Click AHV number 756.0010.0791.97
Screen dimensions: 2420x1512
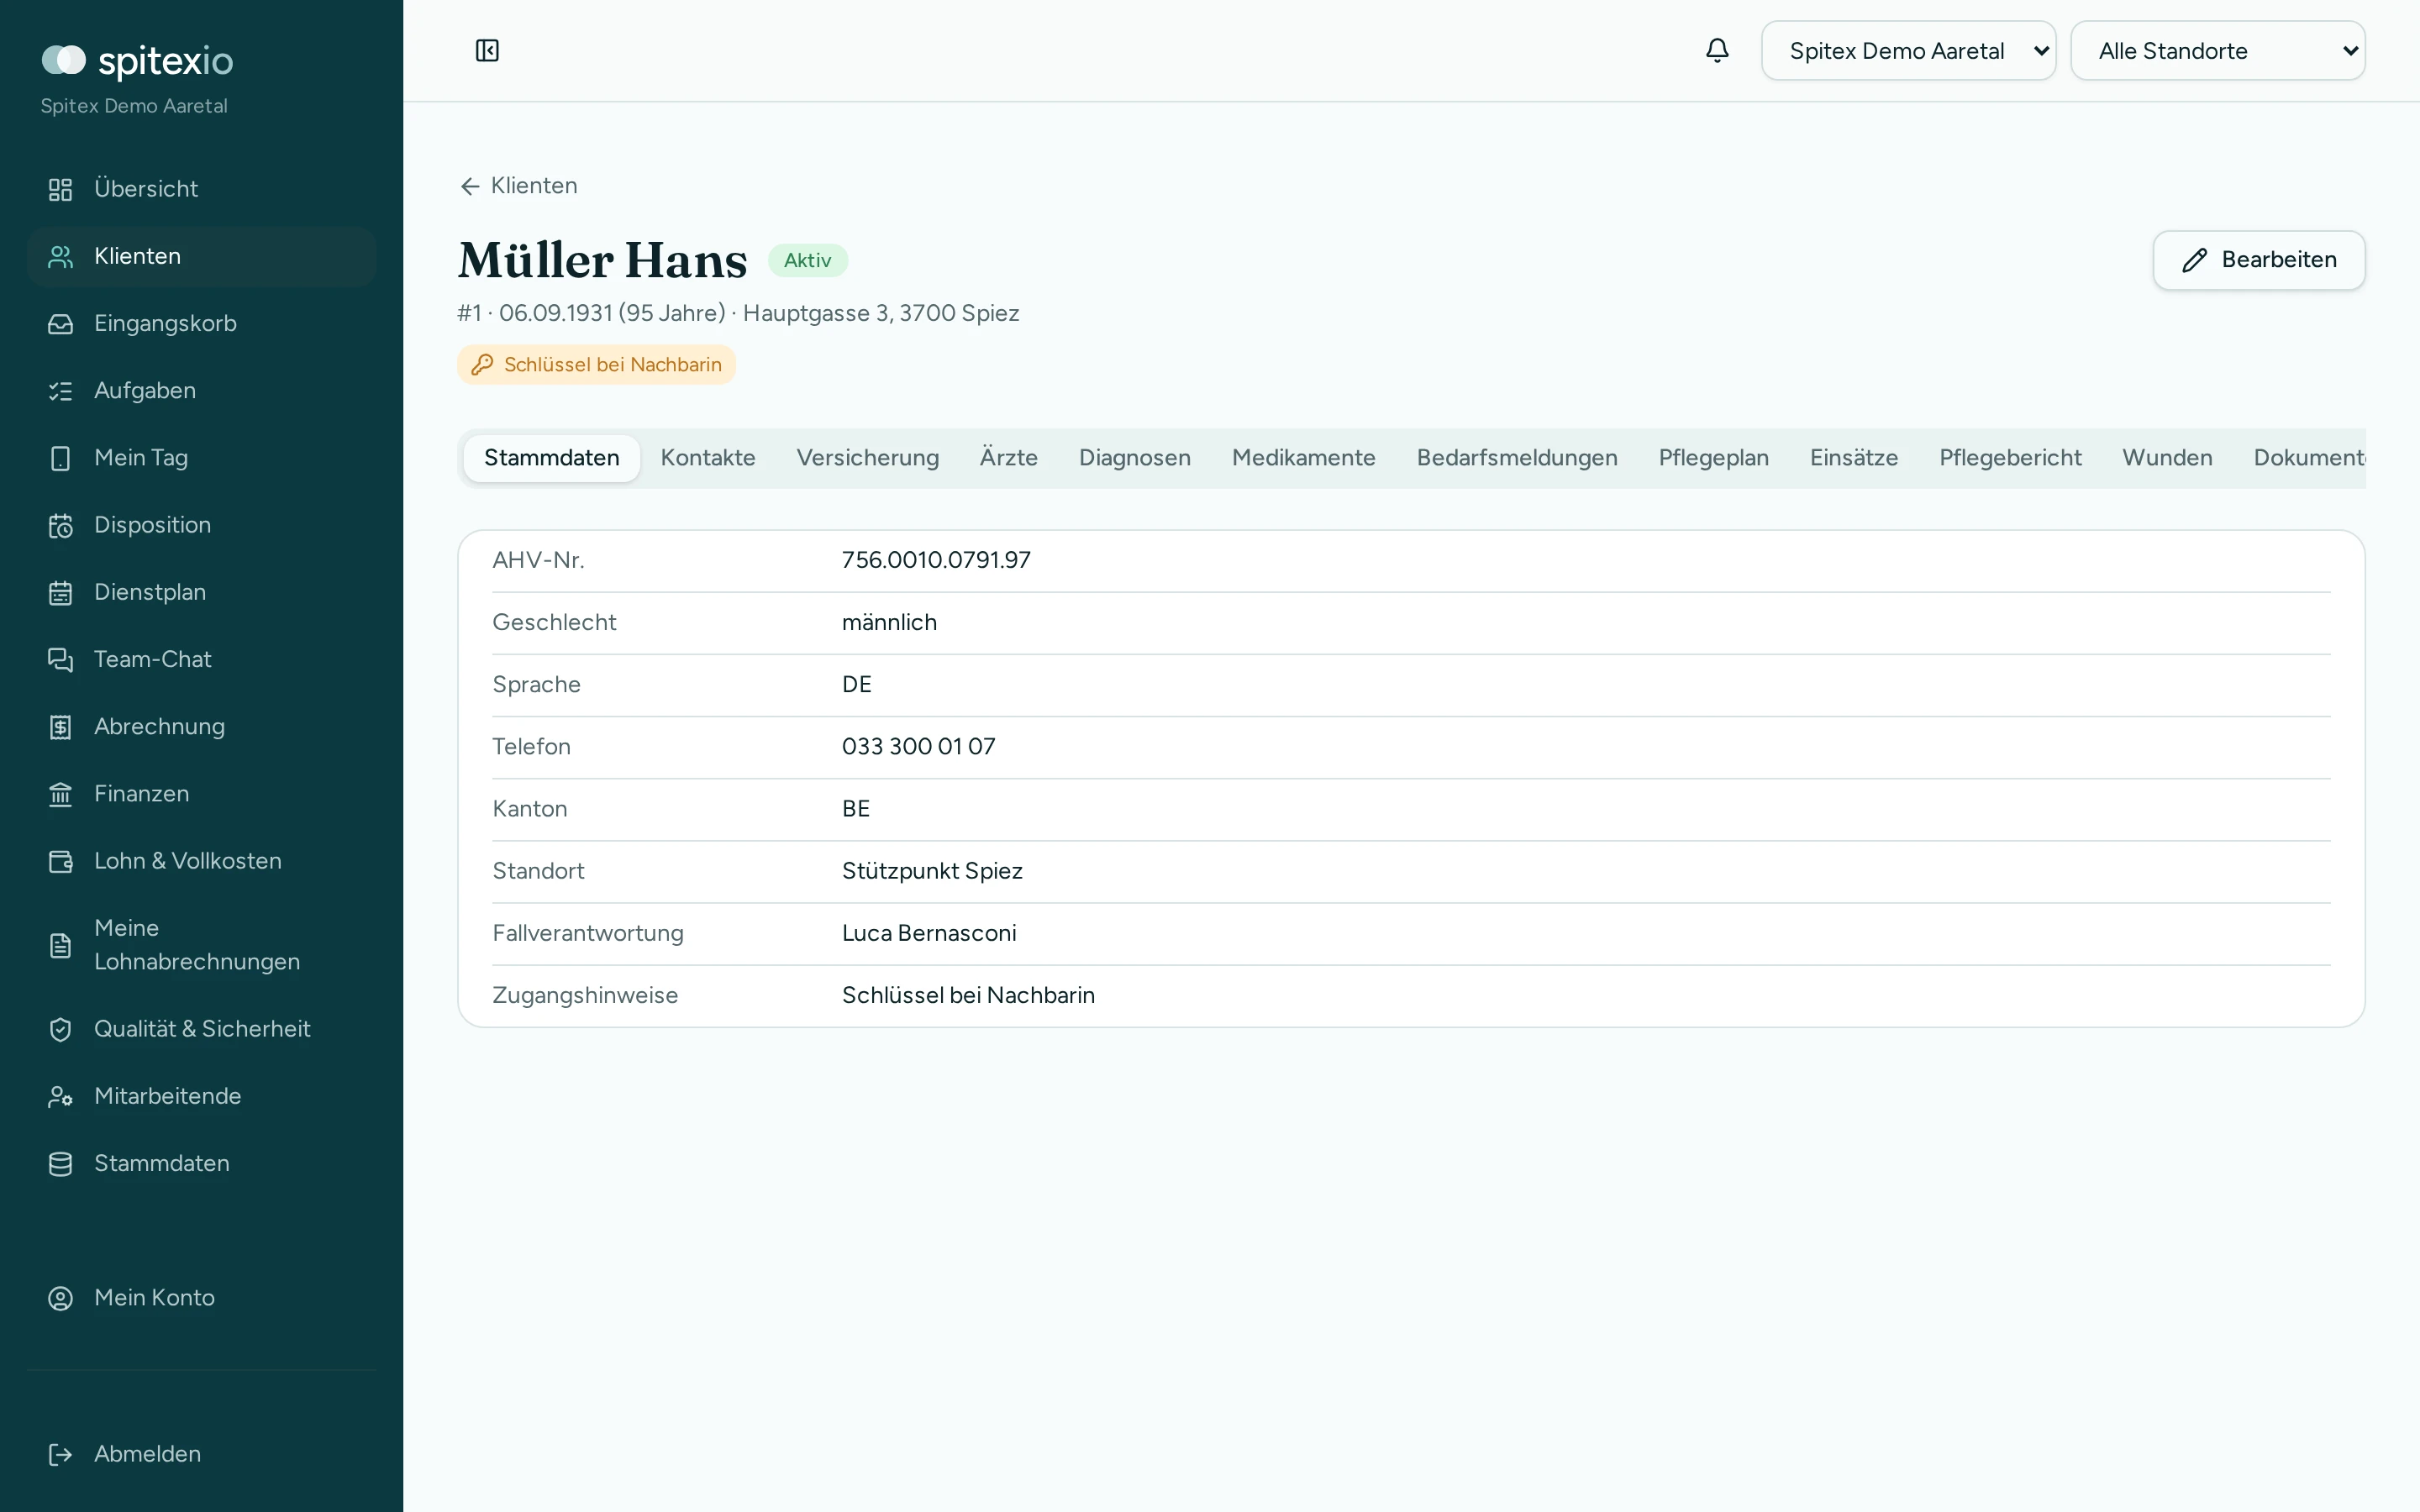[x=936, y=560]
